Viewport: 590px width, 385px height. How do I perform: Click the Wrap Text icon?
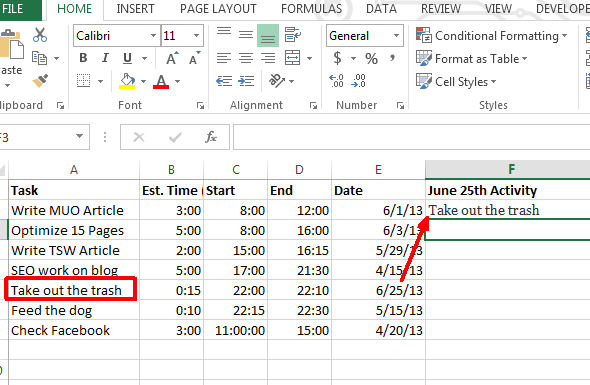click(x=293, y=35)
